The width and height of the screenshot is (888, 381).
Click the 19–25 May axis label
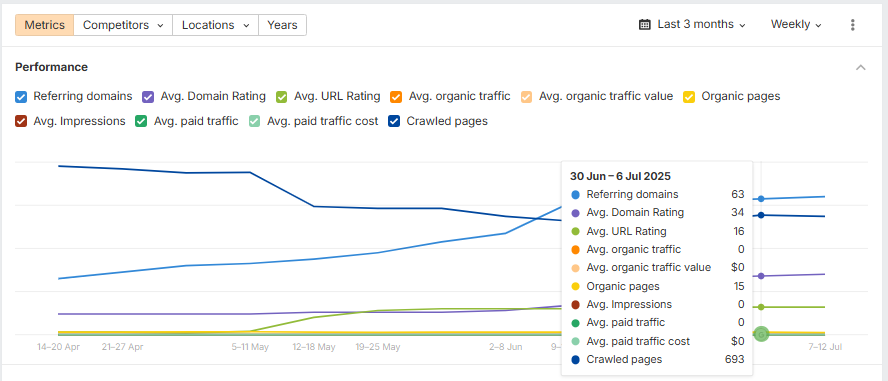(x=378, y=347)
